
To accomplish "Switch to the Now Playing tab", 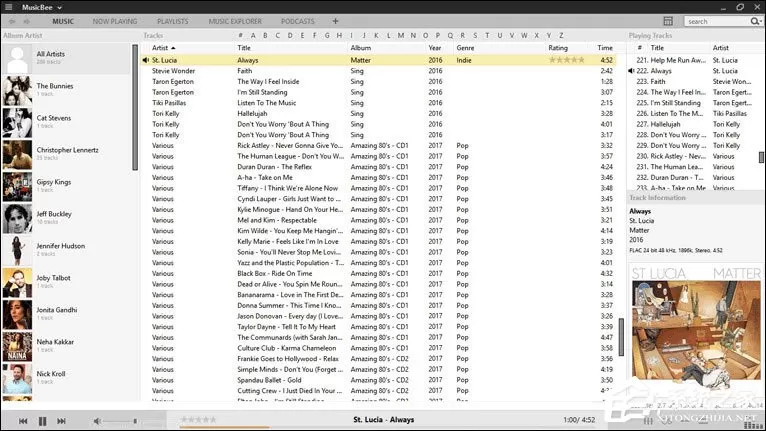I will tap(115, 21).
